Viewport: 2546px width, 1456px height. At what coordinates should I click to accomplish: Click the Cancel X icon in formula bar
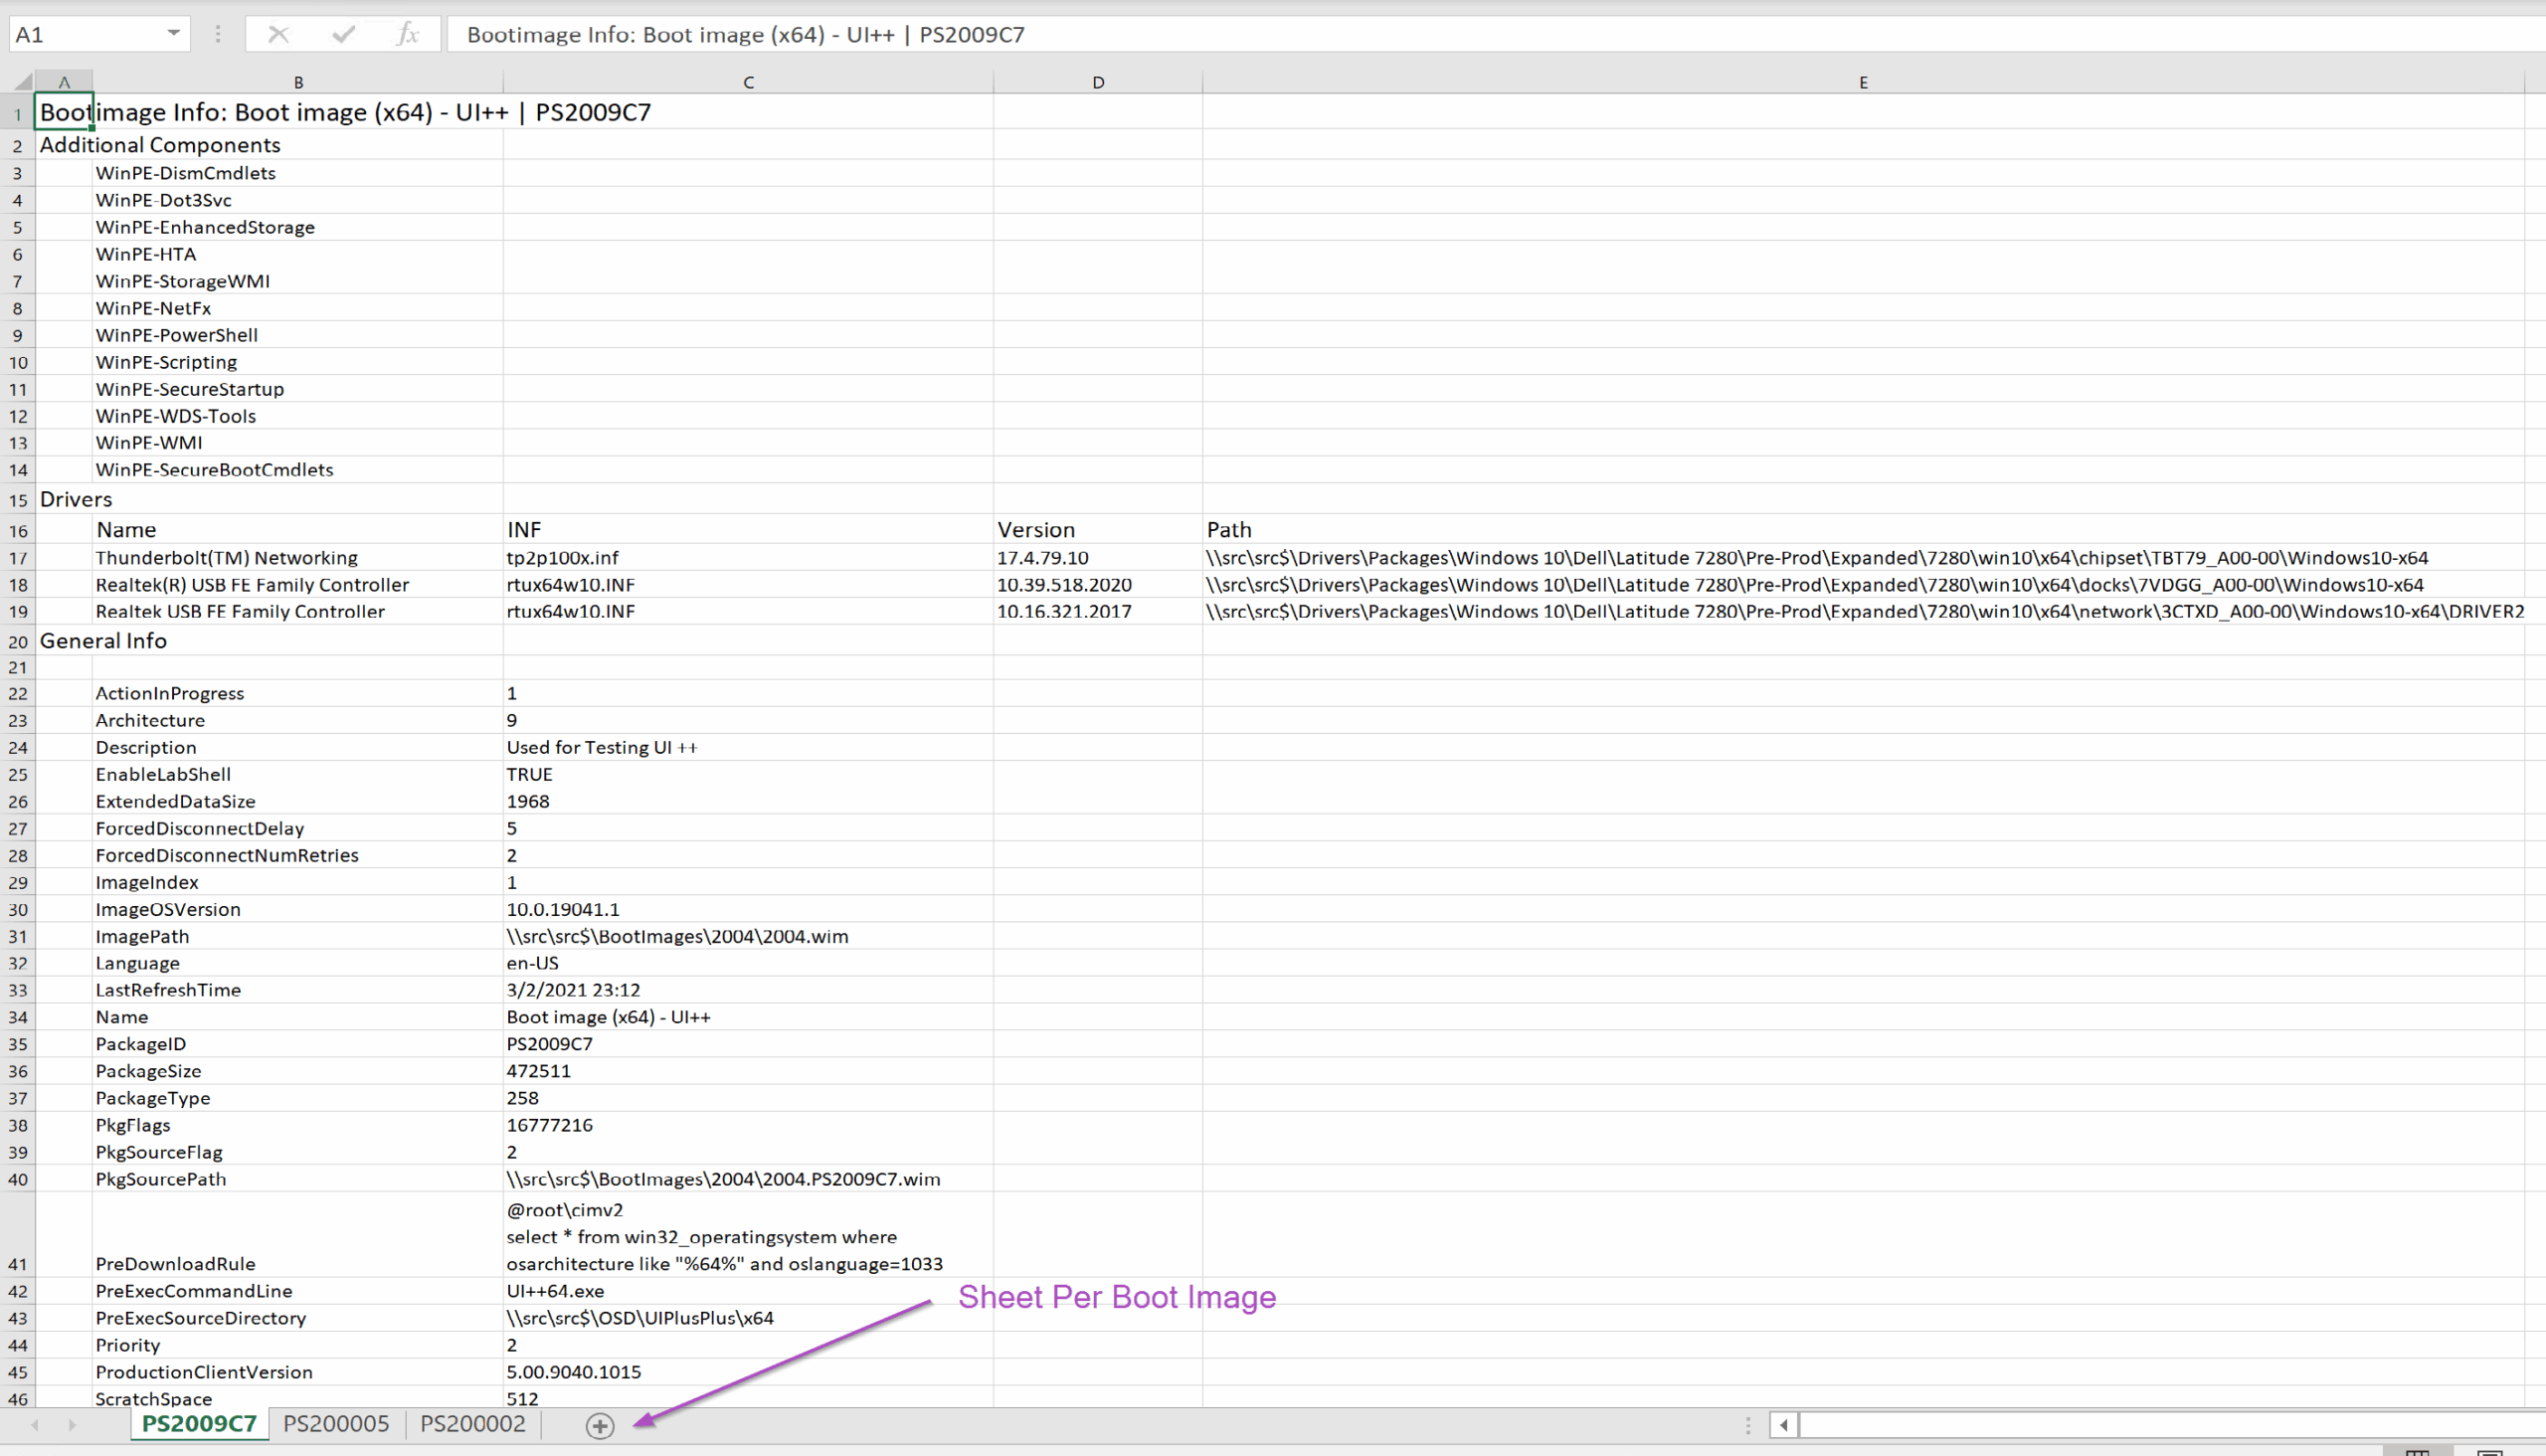279,35
